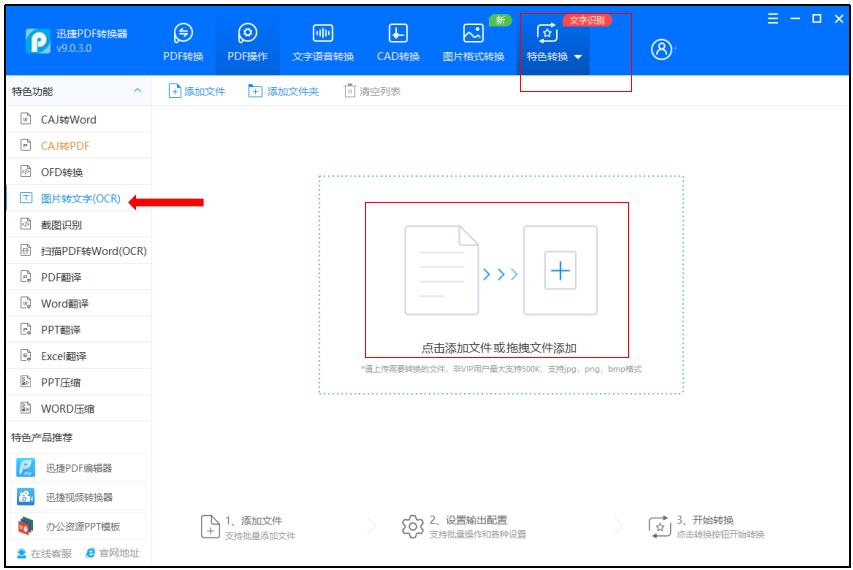Click the CAJ转Word document icon

click(x=26, y=118)
